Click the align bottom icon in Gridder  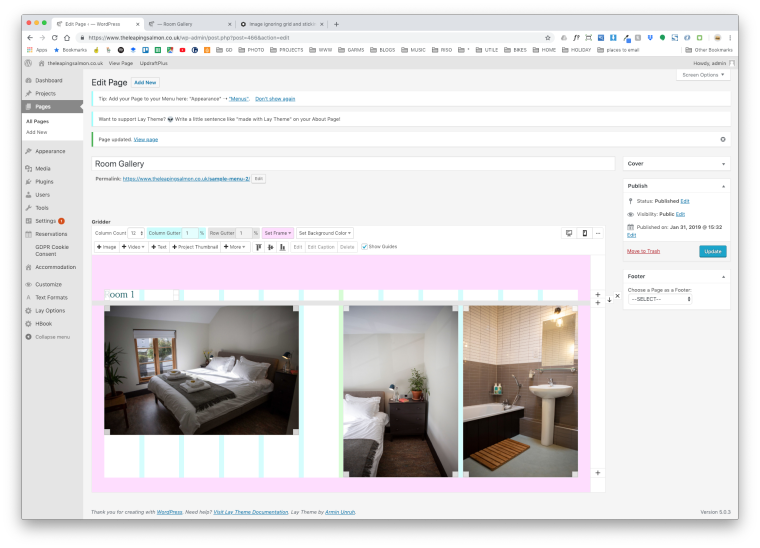click(x=283, y=247)
